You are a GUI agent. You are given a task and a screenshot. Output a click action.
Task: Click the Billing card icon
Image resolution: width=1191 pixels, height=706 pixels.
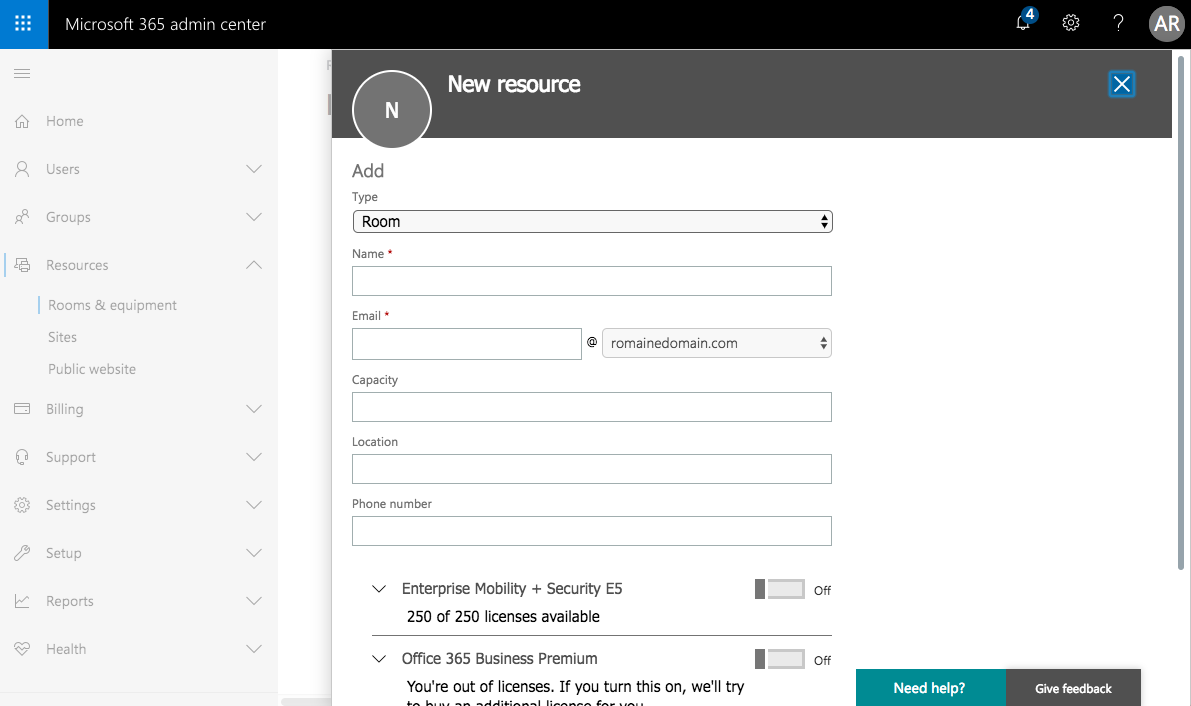(22, 409)
